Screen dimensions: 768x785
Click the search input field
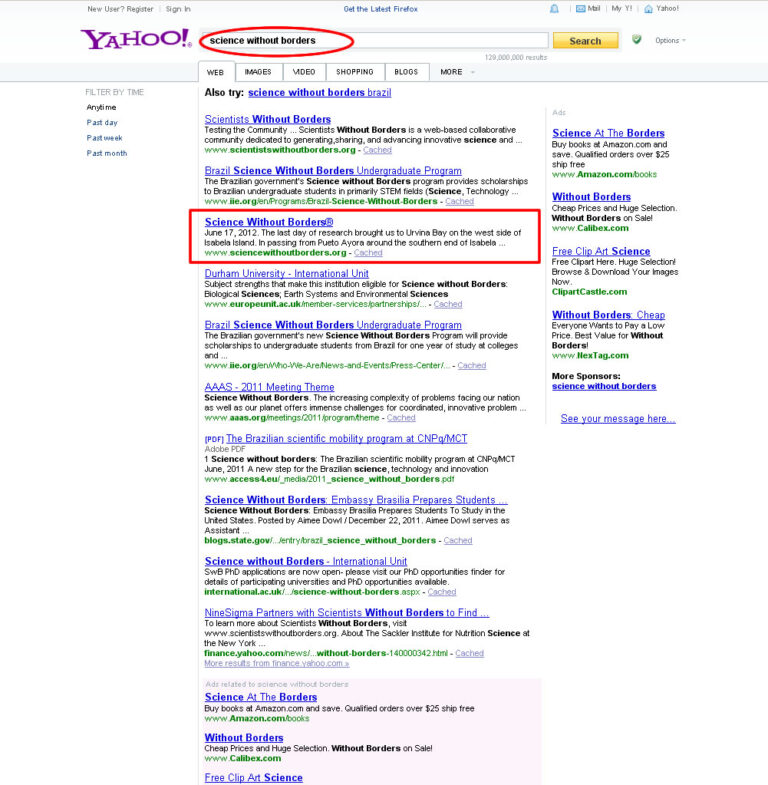point(374,41)
